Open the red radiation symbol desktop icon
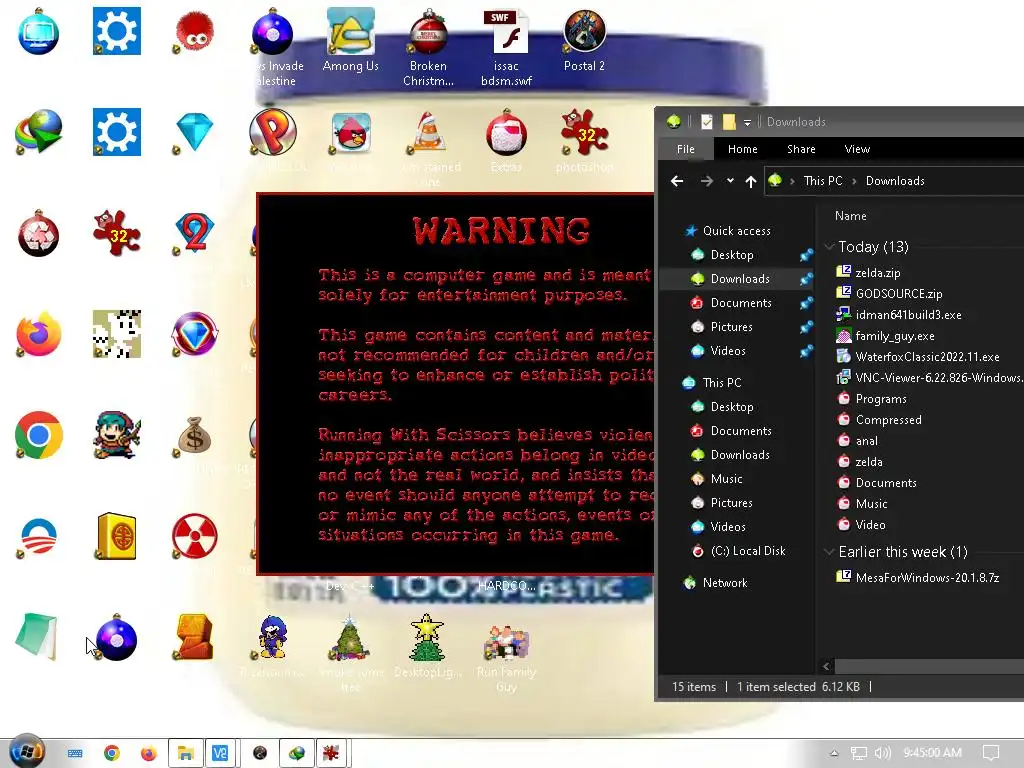Screen dimensions: 1024x768 click(x=195, y=536)
